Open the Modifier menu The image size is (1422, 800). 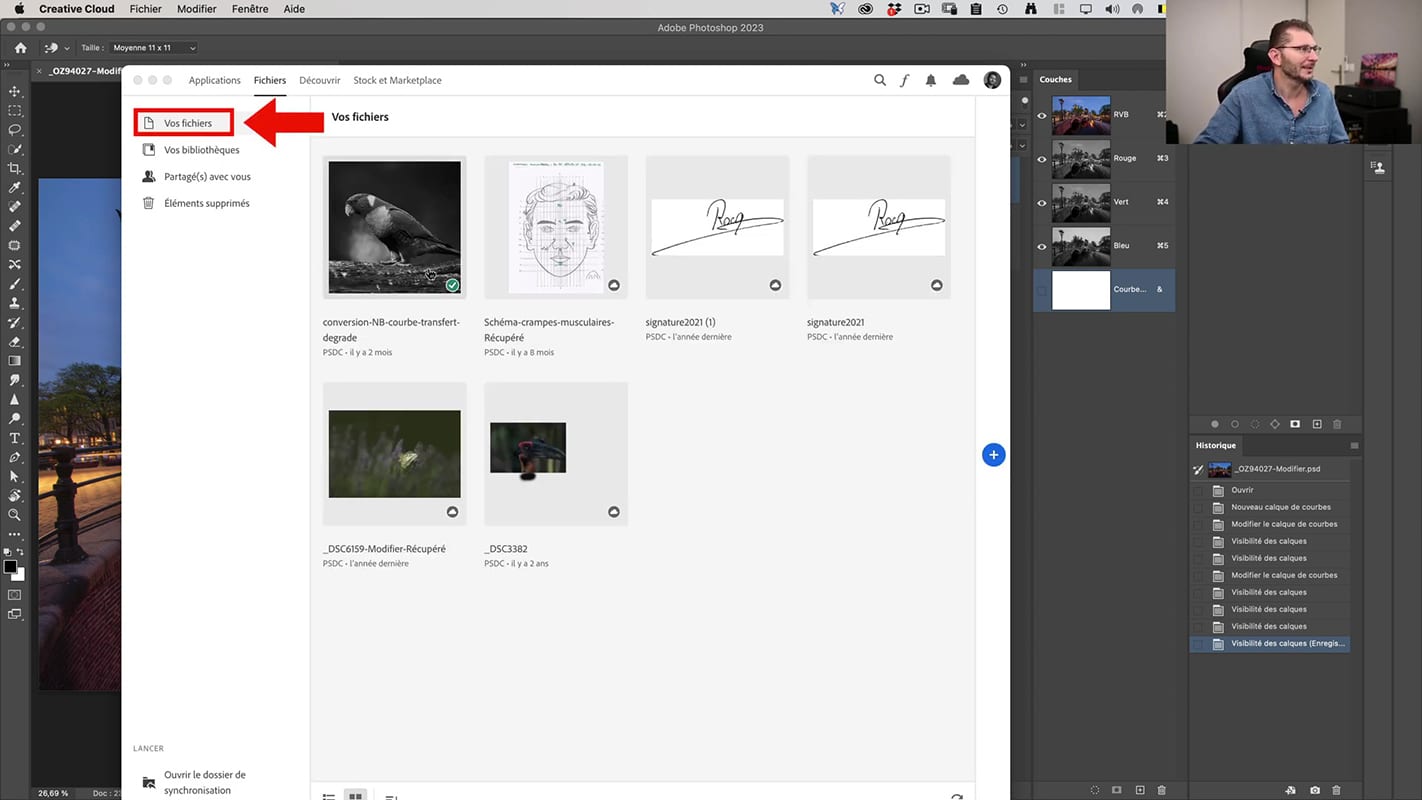click(x=197, y=9)
